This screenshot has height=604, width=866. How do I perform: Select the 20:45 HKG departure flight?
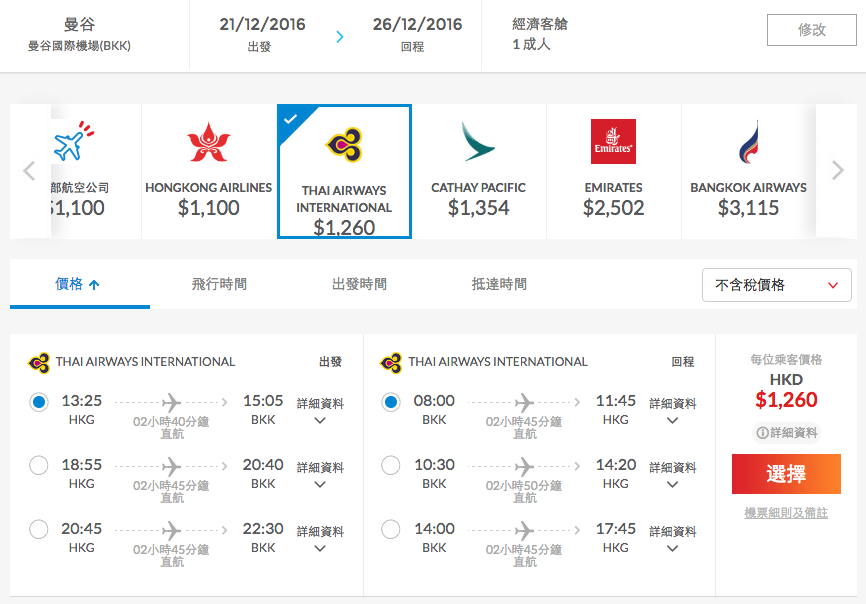(x=39, y=529)
